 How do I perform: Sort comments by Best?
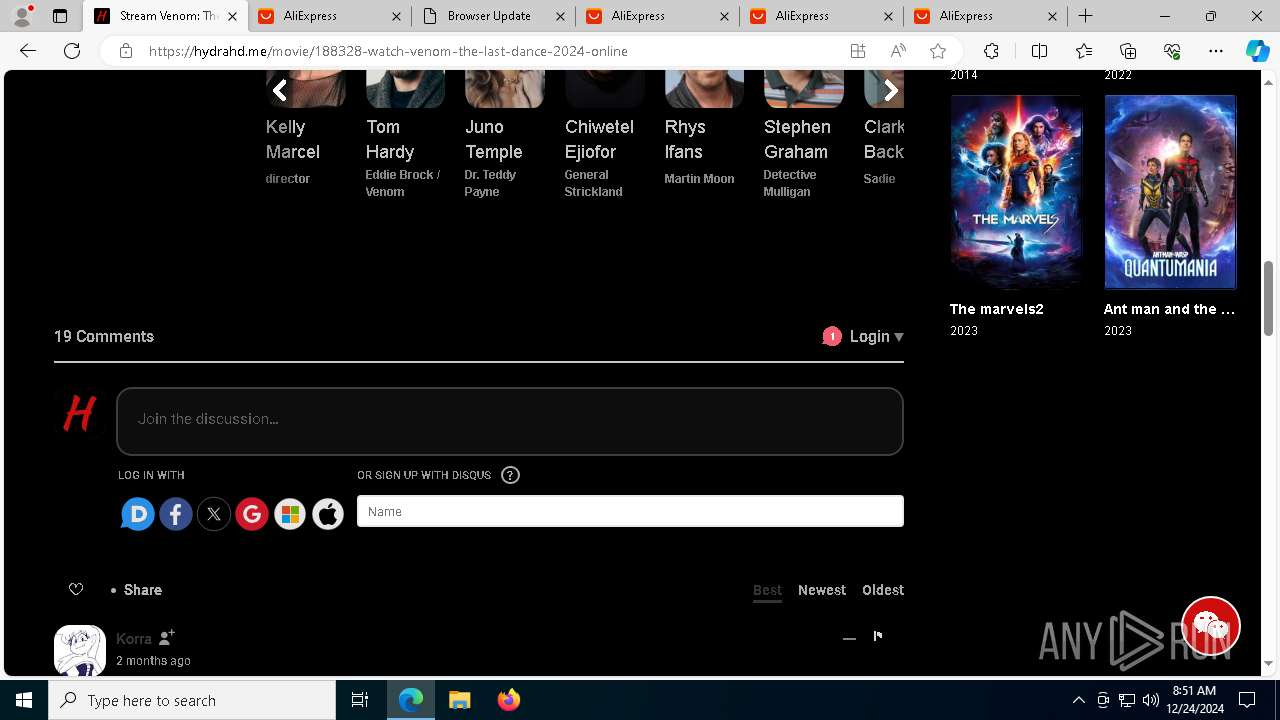pyautogui.click(x=767, y=590)
